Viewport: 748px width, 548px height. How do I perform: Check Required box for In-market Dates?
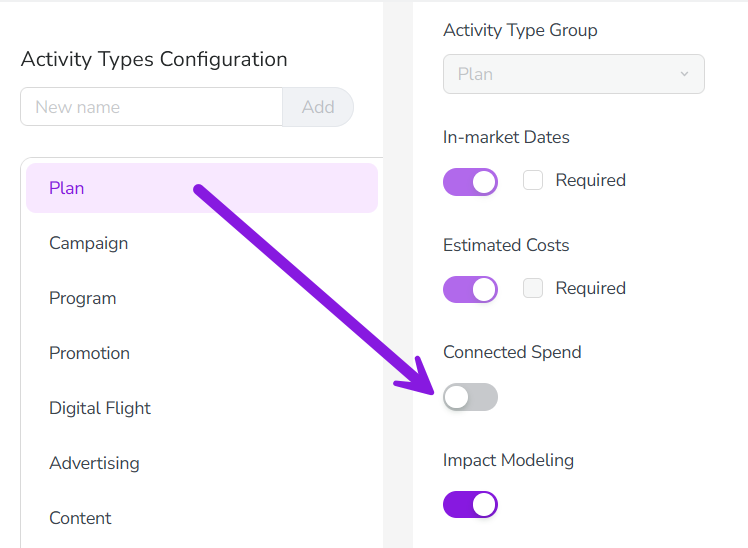coord(533,180)
